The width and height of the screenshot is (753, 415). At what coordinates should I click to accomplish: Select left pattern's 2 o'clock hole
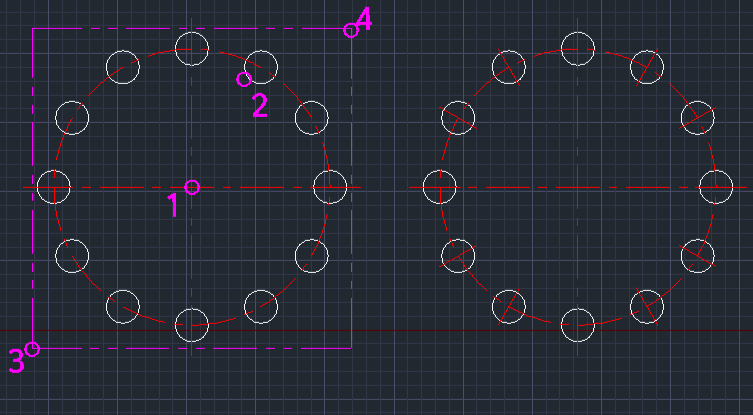click(x=311, y=117)
